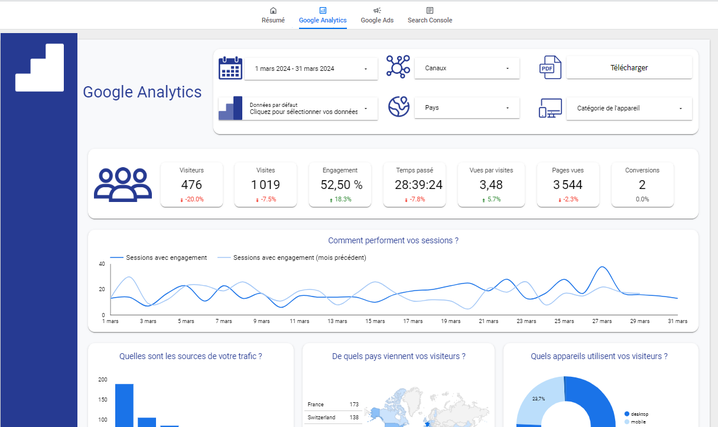Viewport: 718px width, 427px height.
Task: Click the devices monitor icon
Action: tap(550, 108)
